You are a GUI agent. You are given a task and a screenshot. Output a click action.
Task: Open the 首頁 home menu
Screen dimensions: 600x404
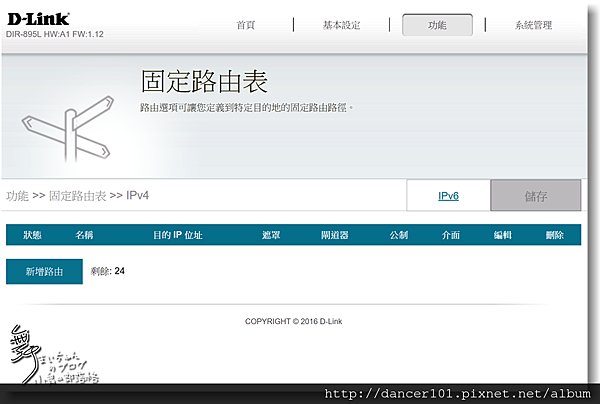pos(245,25)
